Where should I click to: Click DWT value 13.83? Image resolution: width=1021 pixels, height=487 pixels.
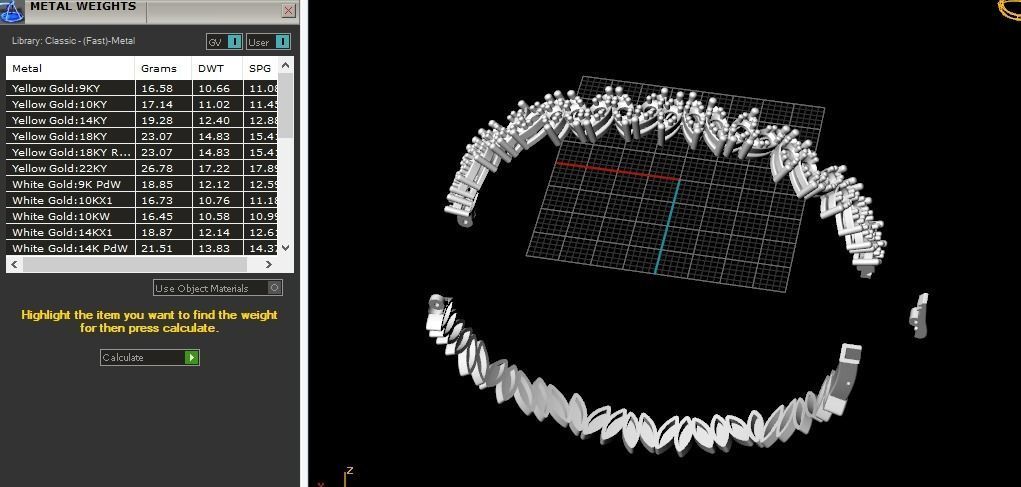coord(212,248)
